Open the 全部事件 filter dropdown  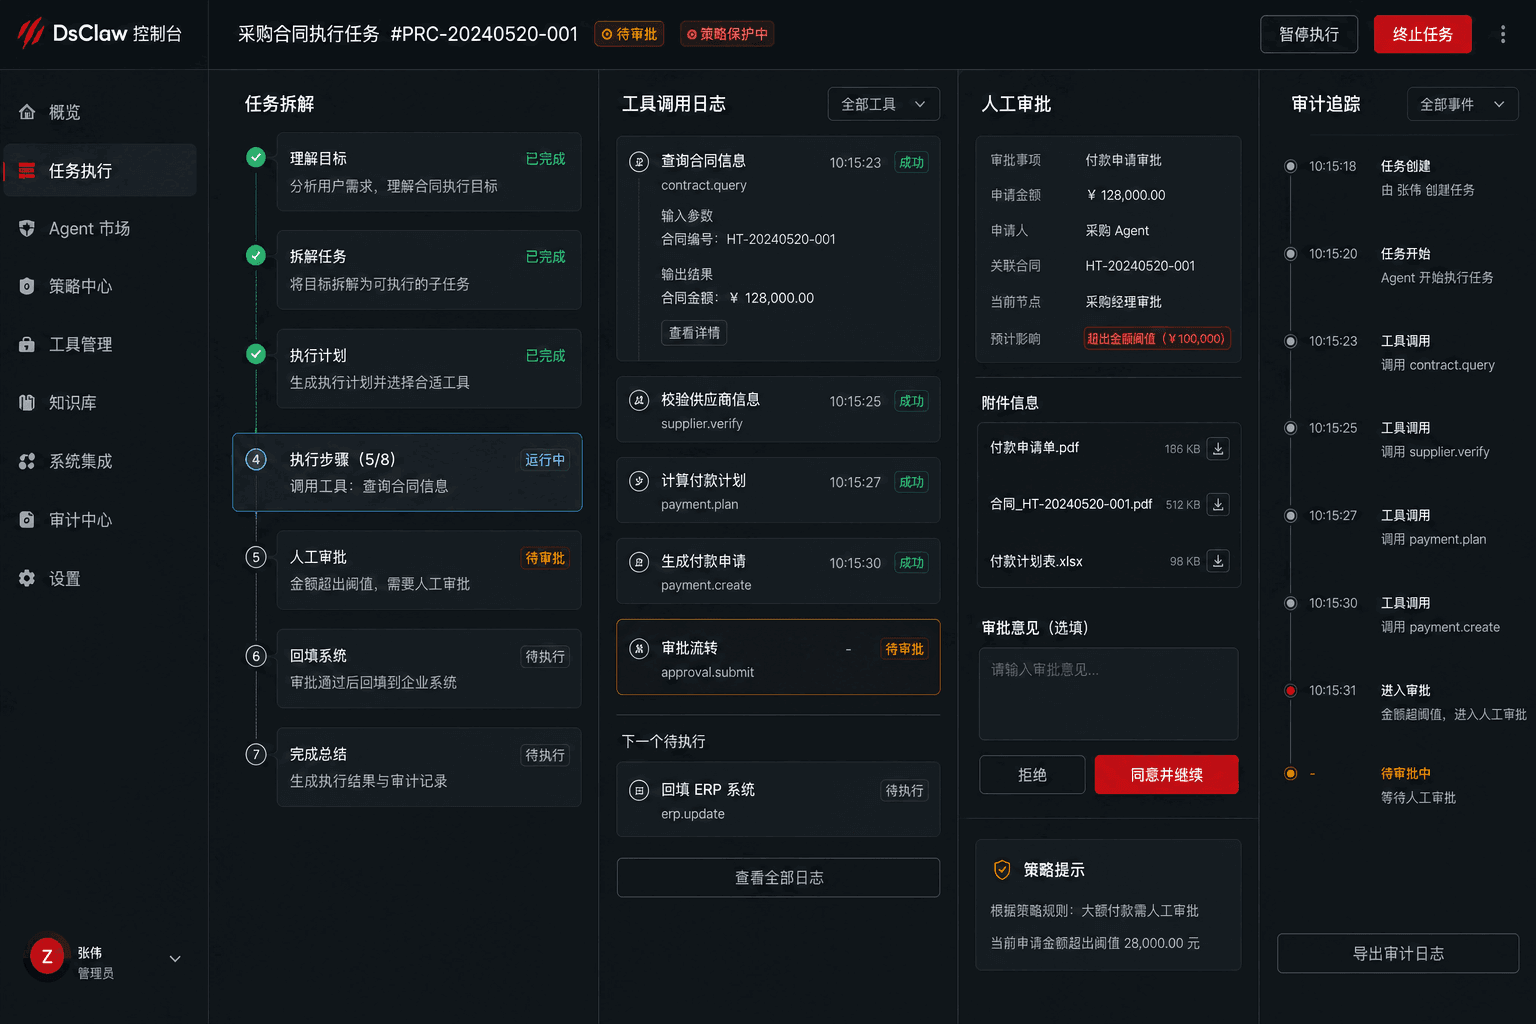point(1463,104)
